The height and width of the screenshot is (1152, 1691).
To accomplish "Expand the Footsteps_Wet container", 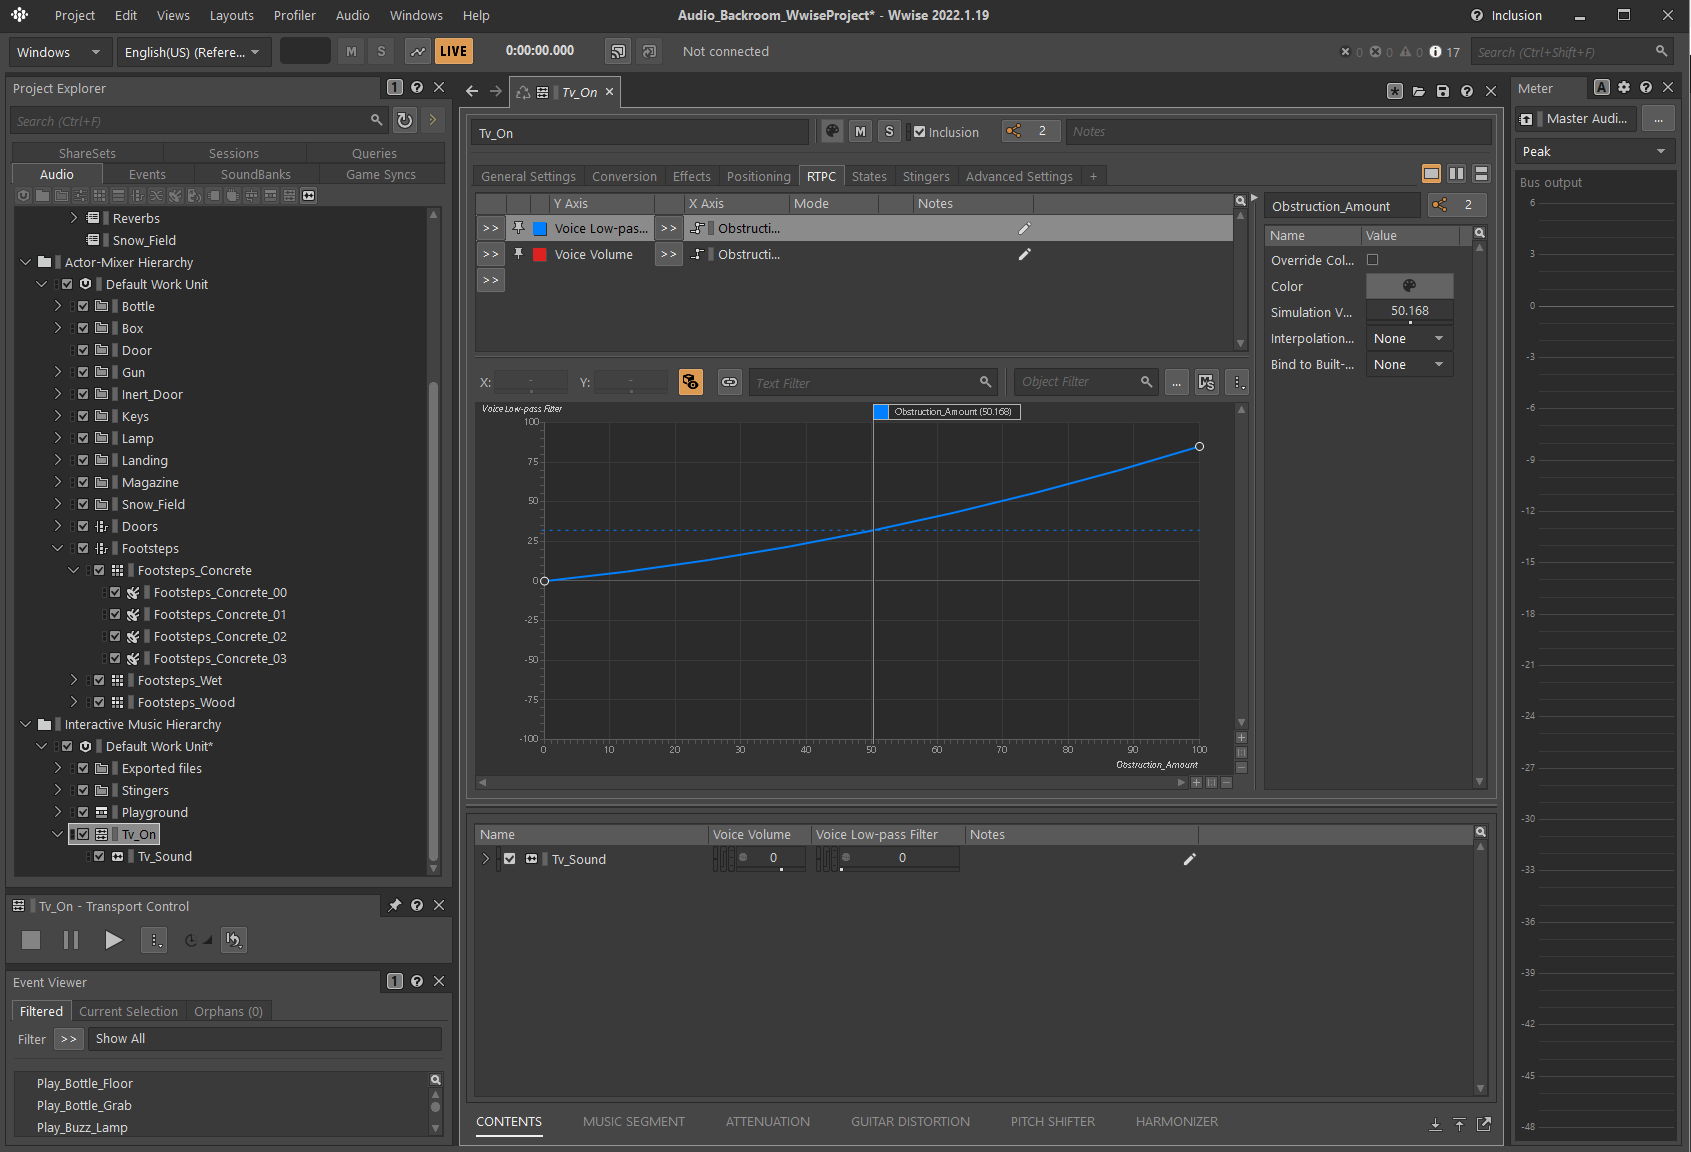I will [74, 680].
